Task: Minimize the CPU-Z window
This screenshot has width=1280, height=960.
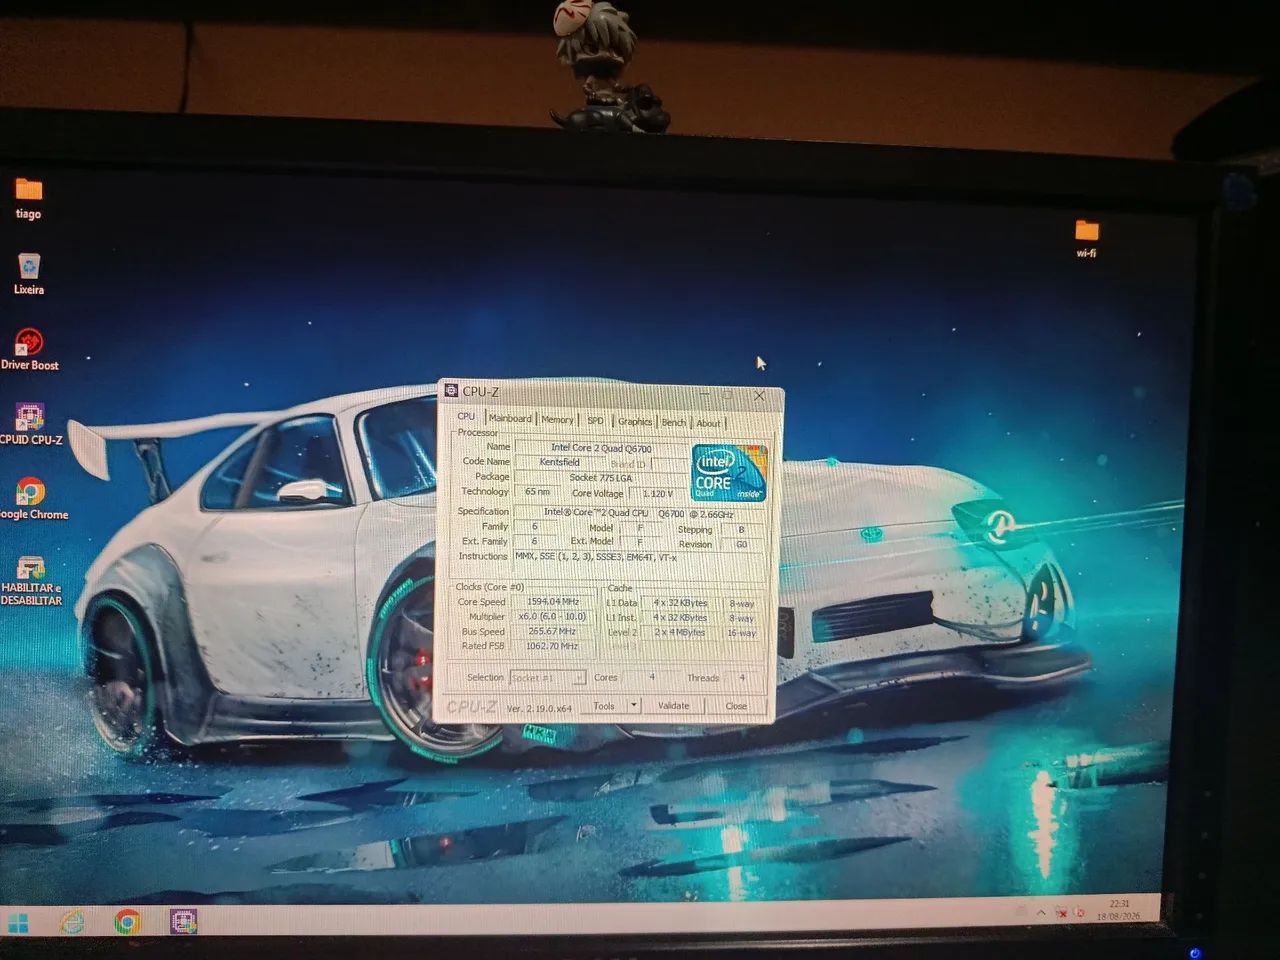Action: point(704,394)
